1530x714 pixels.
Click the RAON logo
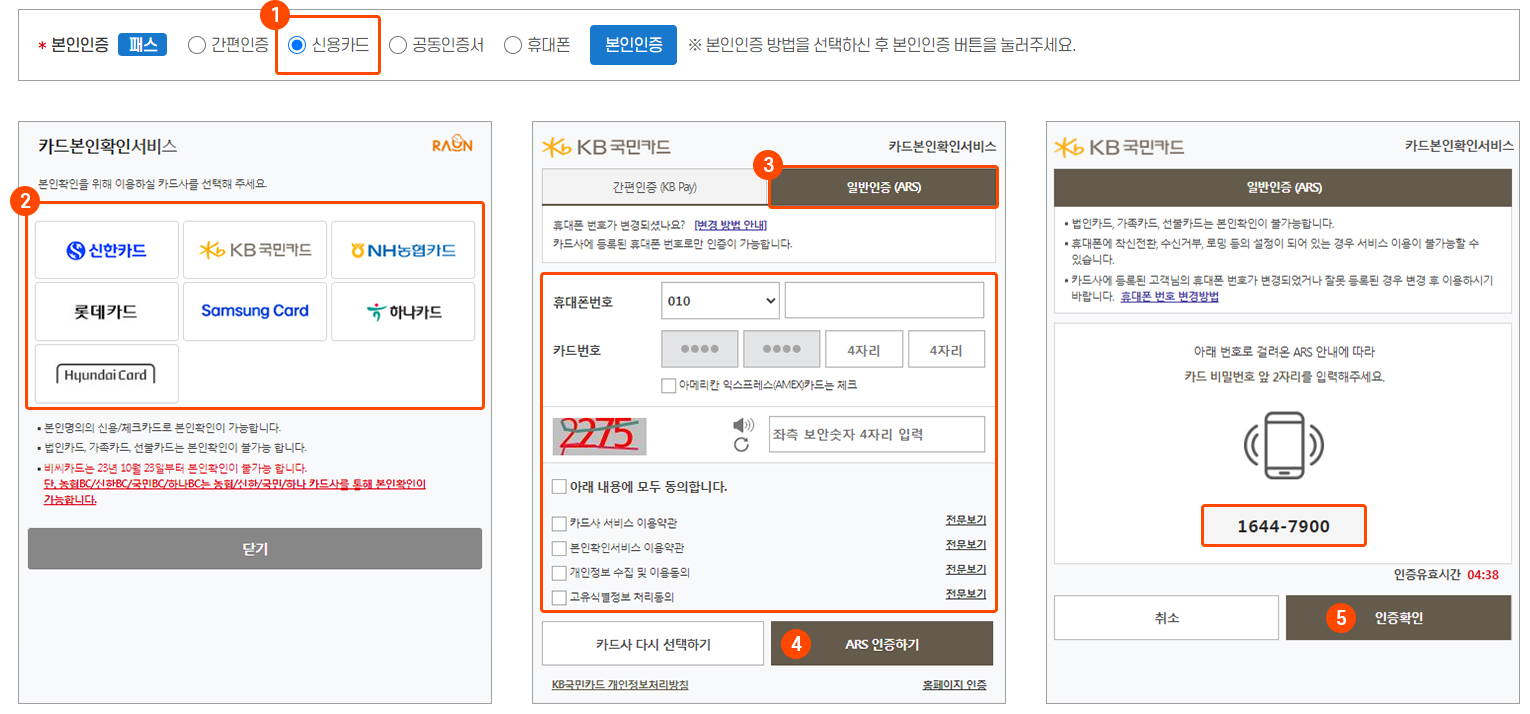pyautogui.click(x=452, y=146)
